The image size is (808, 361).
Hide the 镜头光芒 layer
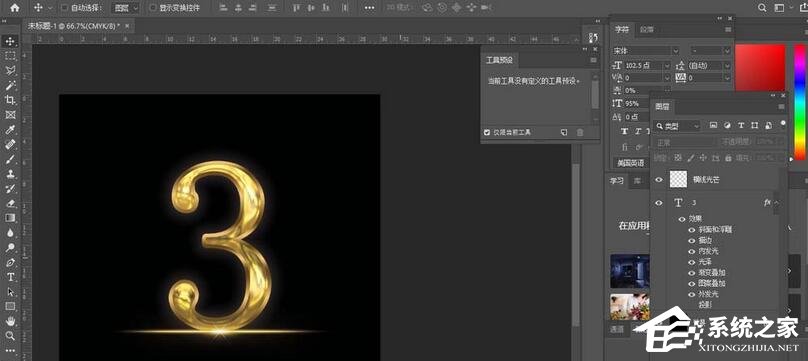tap(659, 180)
